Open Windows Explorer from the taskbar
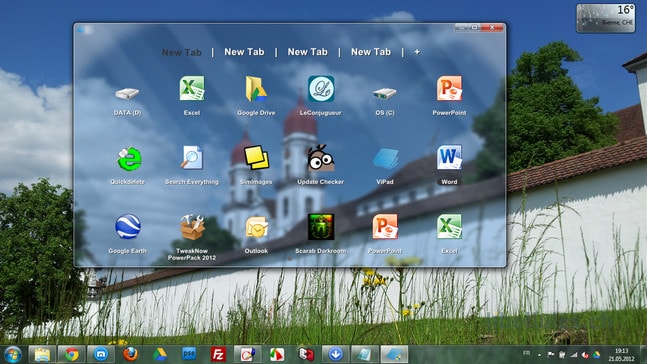647x364 pixels. click(42, 355)
